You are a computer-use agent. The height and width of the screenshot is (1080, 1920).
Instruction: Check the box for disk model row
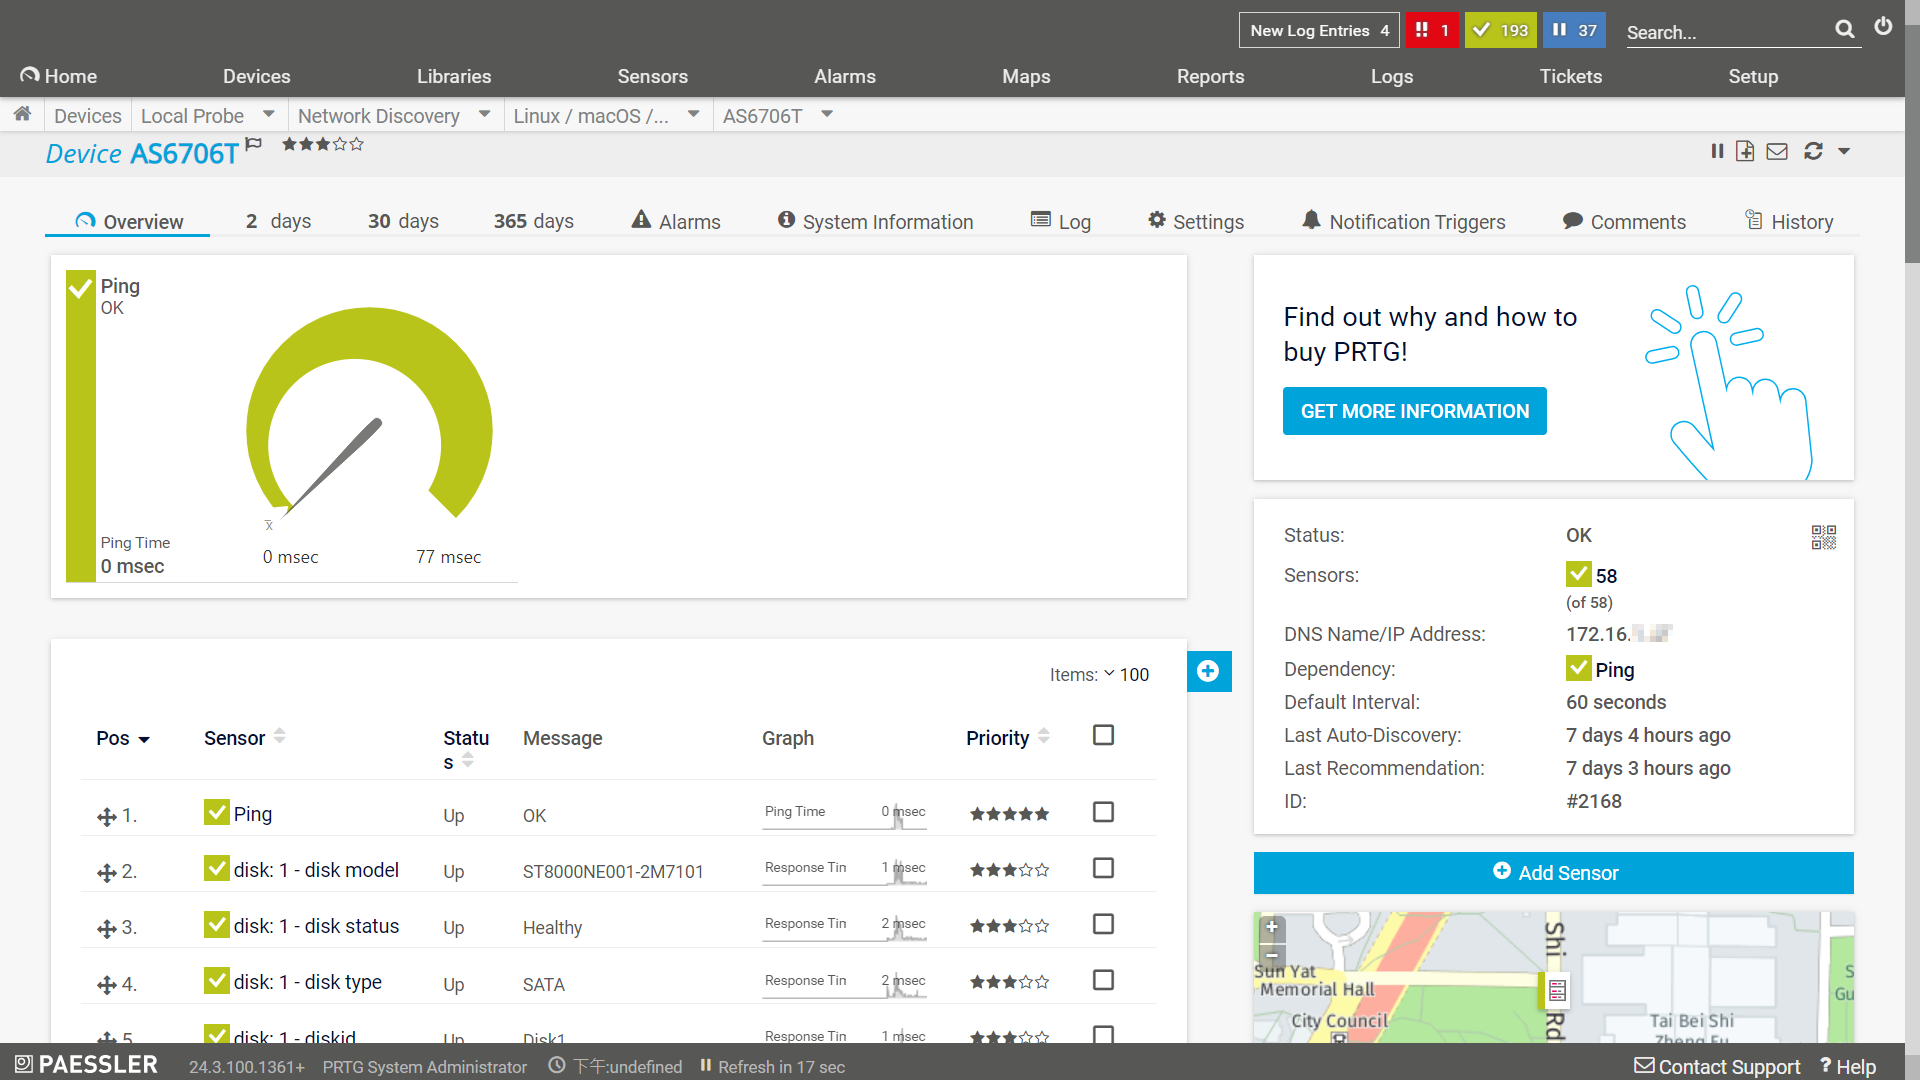tap(1103, 868)
